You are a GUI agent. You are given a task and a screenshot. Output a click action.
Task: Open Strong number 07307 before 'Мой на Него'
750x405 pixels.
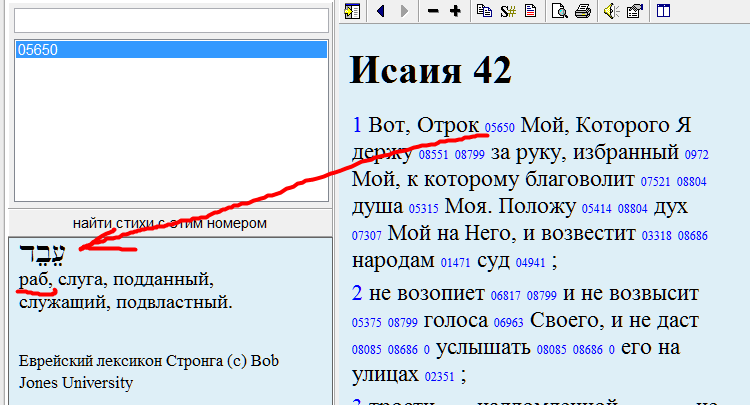367,236
